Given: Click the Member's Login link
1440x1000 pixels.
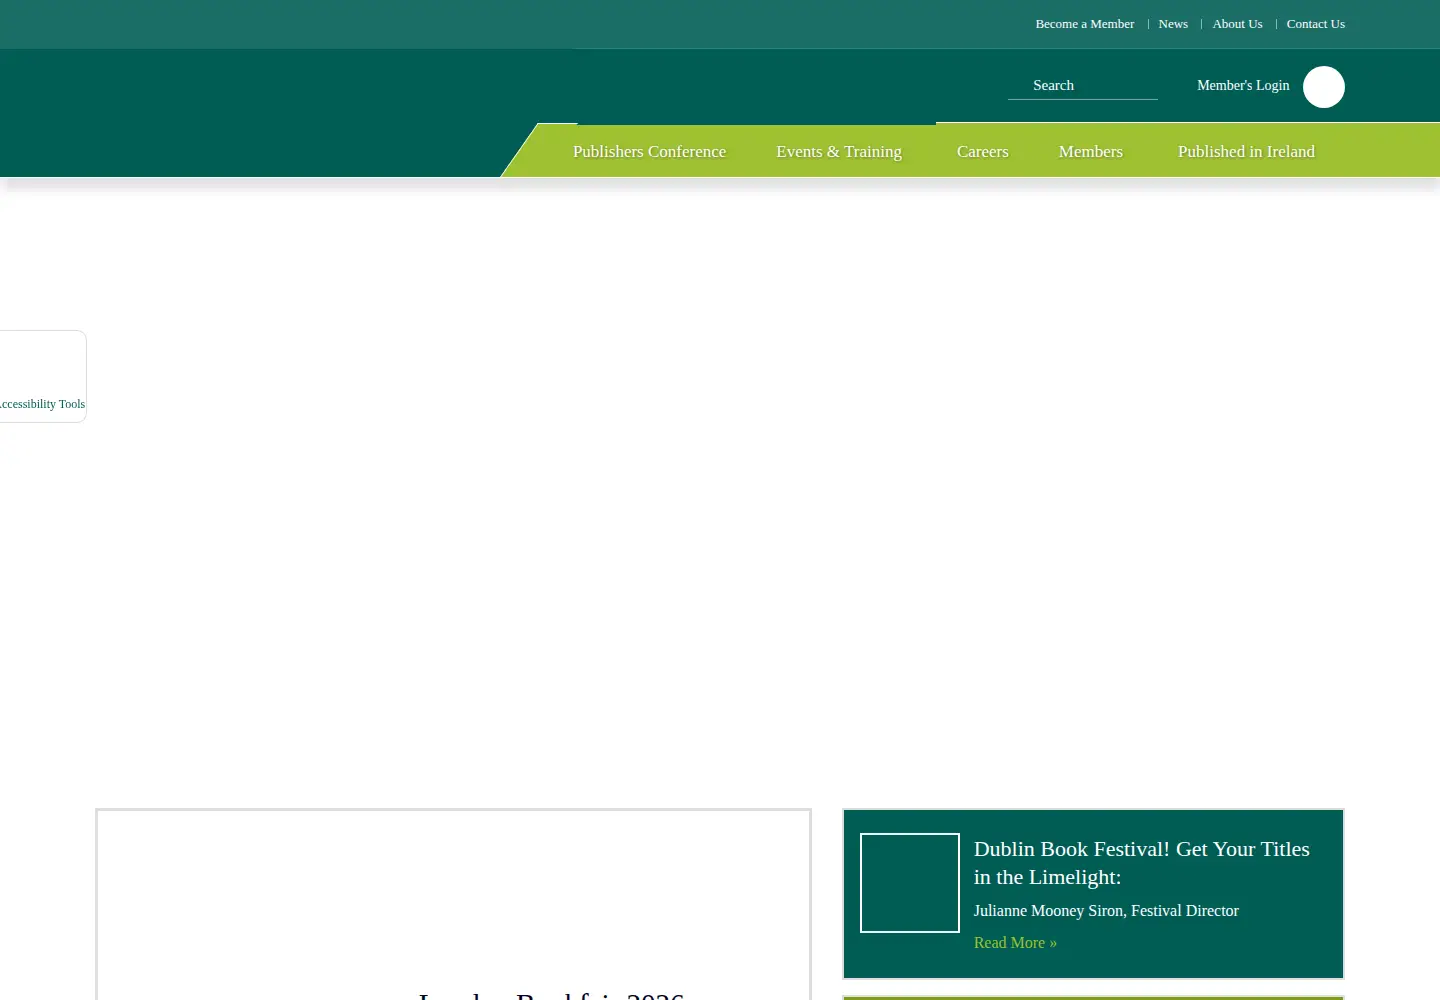Looking at the screenshot, I should point(1243,86).
